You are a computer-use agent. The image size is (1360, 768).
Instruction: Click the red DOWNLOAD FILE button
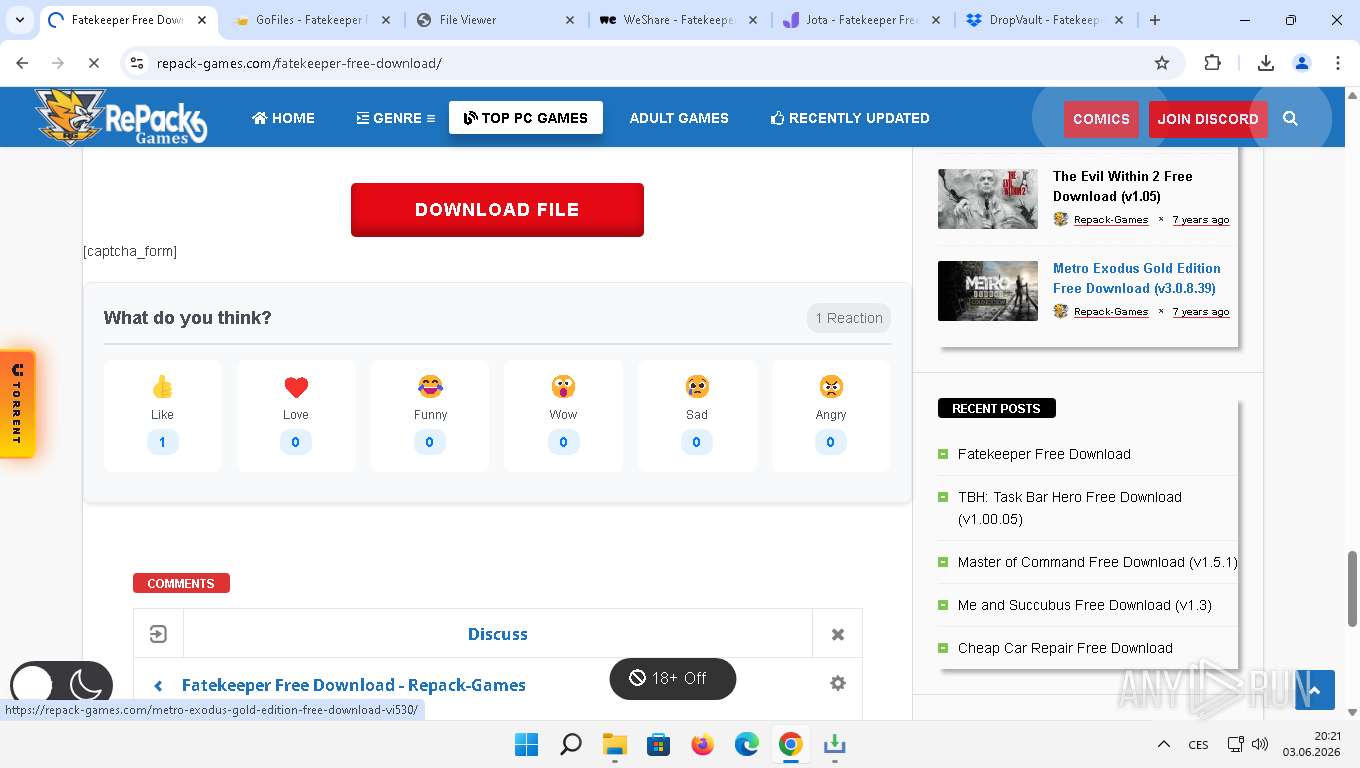[497, 210]
